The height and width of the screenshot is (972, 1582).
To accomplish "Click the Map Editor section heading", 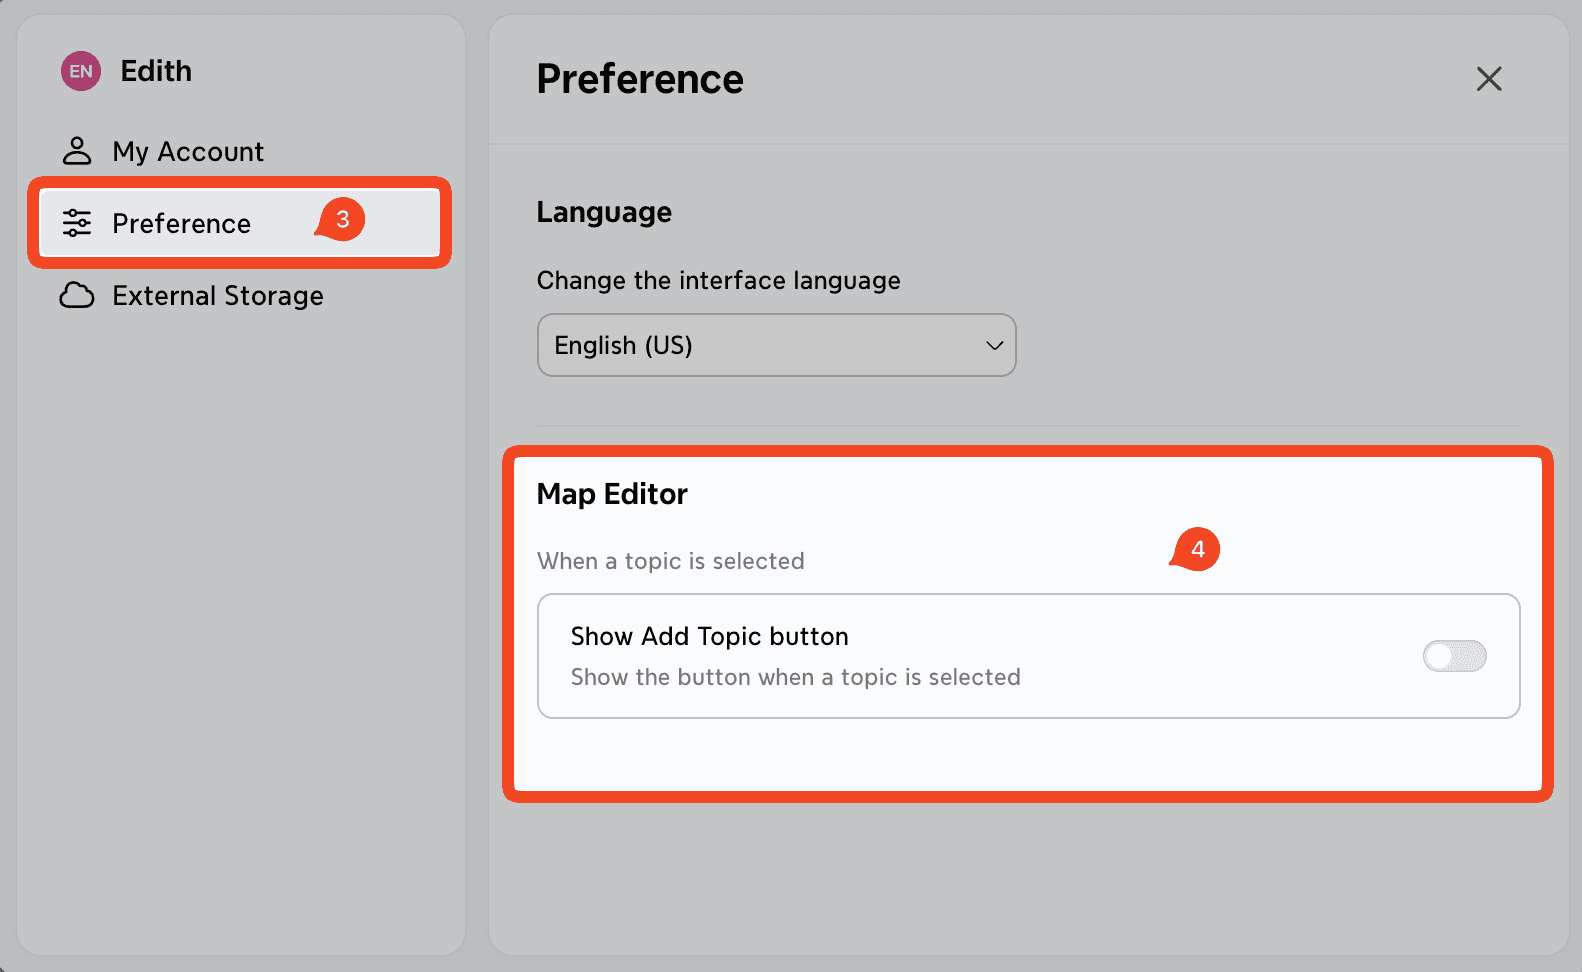I will click(612, 494).
